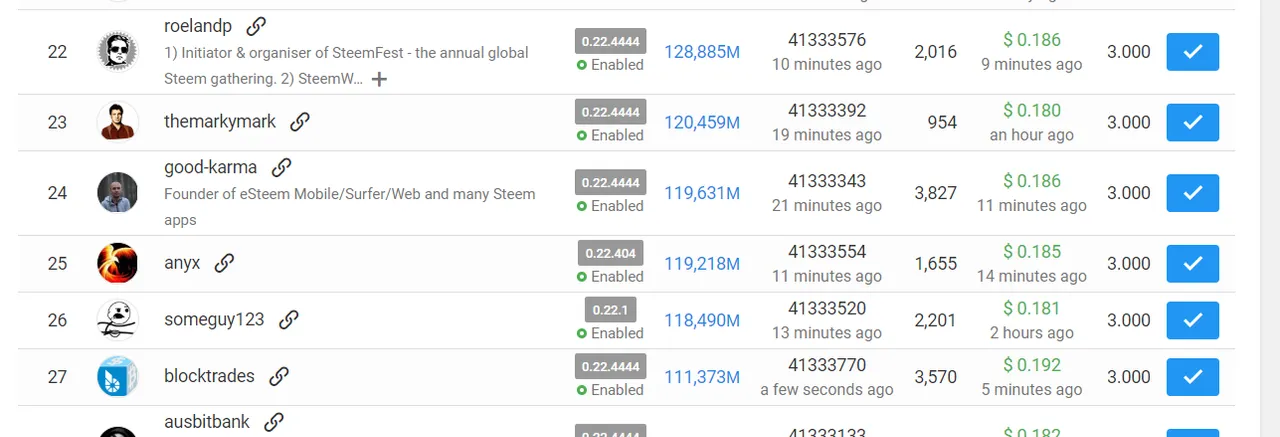The height and width of the screenshot is (437, 1280).
Task: Select the Enabled status for anyx
Action: click(610, 276)
